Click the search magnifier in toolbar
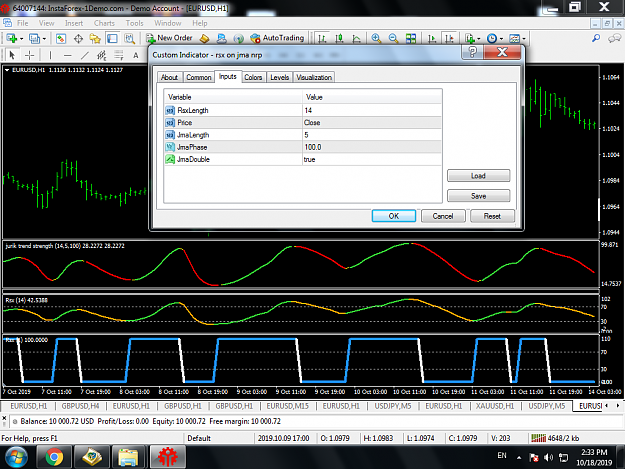 coord(596,38)
